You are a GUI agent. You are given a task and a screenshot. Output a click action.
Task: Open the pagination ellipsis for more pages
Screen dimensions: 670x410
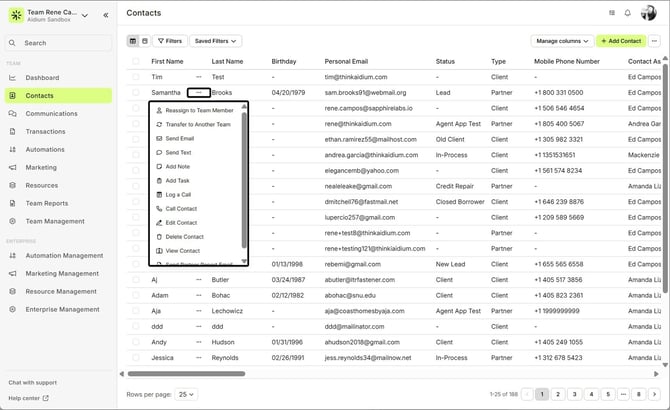point(623,394)
